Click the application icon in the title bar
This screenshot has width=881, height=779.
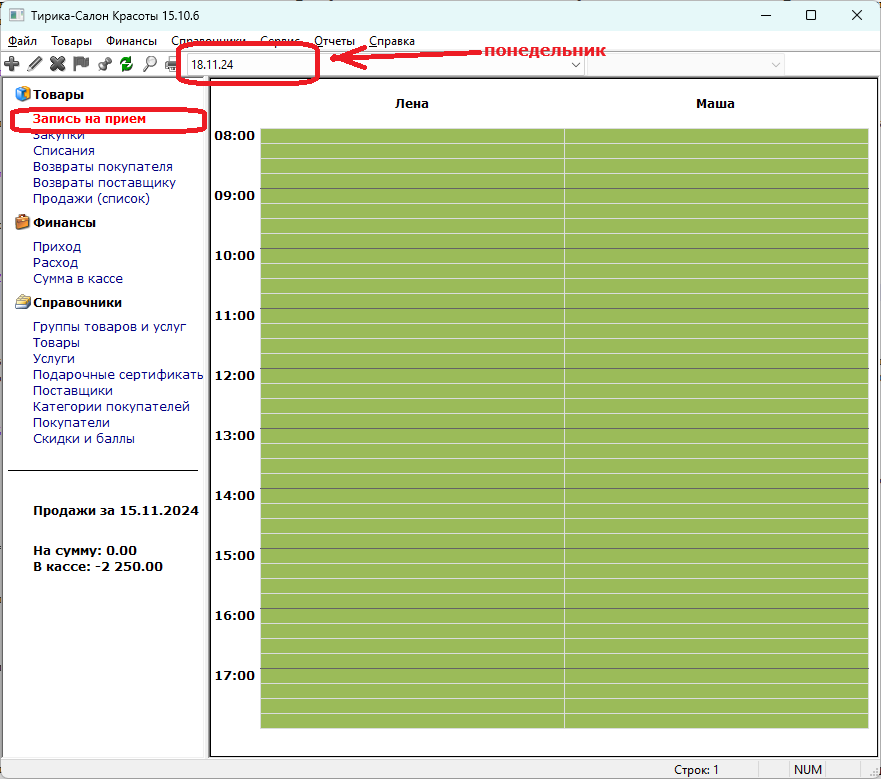[16, 15]
